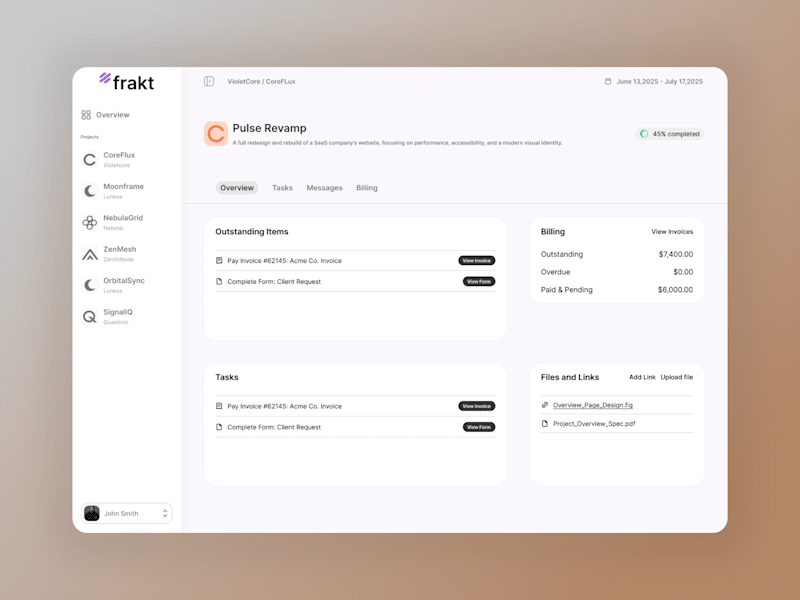Switch to the Messages tab
The height and width of the screenshot is (600, 800).
pyautogui.click(x=324, y=188)
